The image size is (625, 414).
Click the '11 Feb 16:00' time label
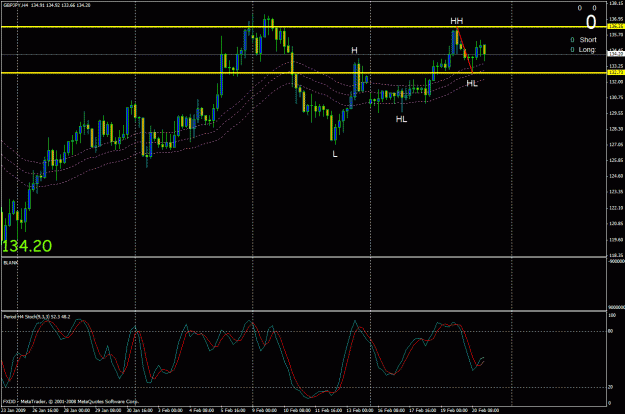pos(328,410)
